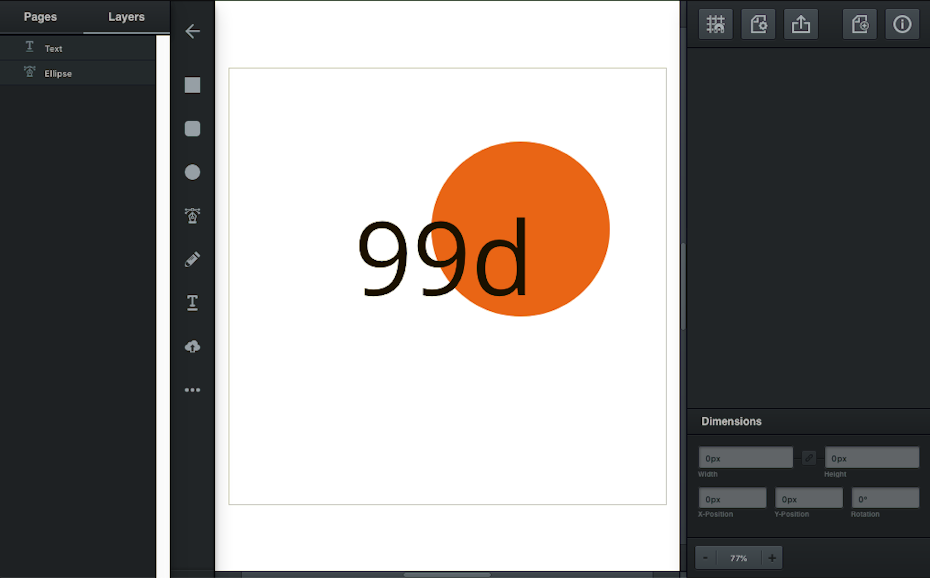Toggle the width-height aspect ratio link
The image size is (930, 578).
[809, 458]
